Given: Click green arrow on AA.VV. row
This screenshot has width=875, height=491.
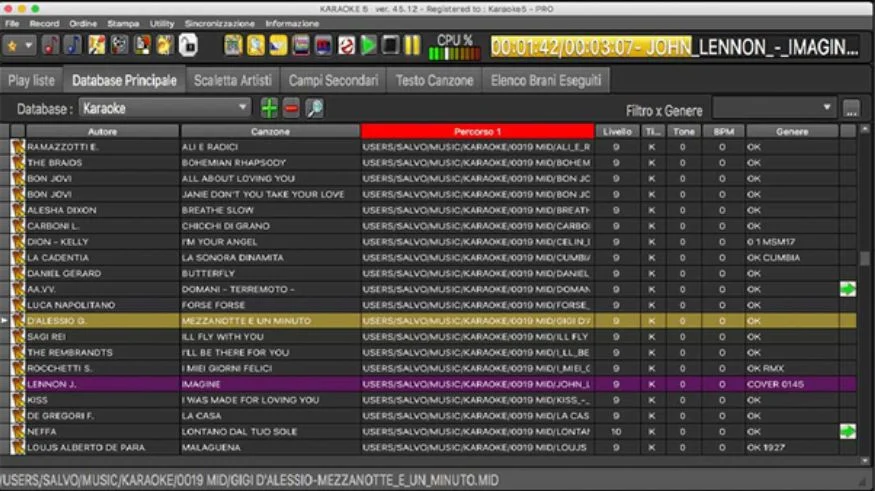Looking at the screenshot, I should [848, 289].
